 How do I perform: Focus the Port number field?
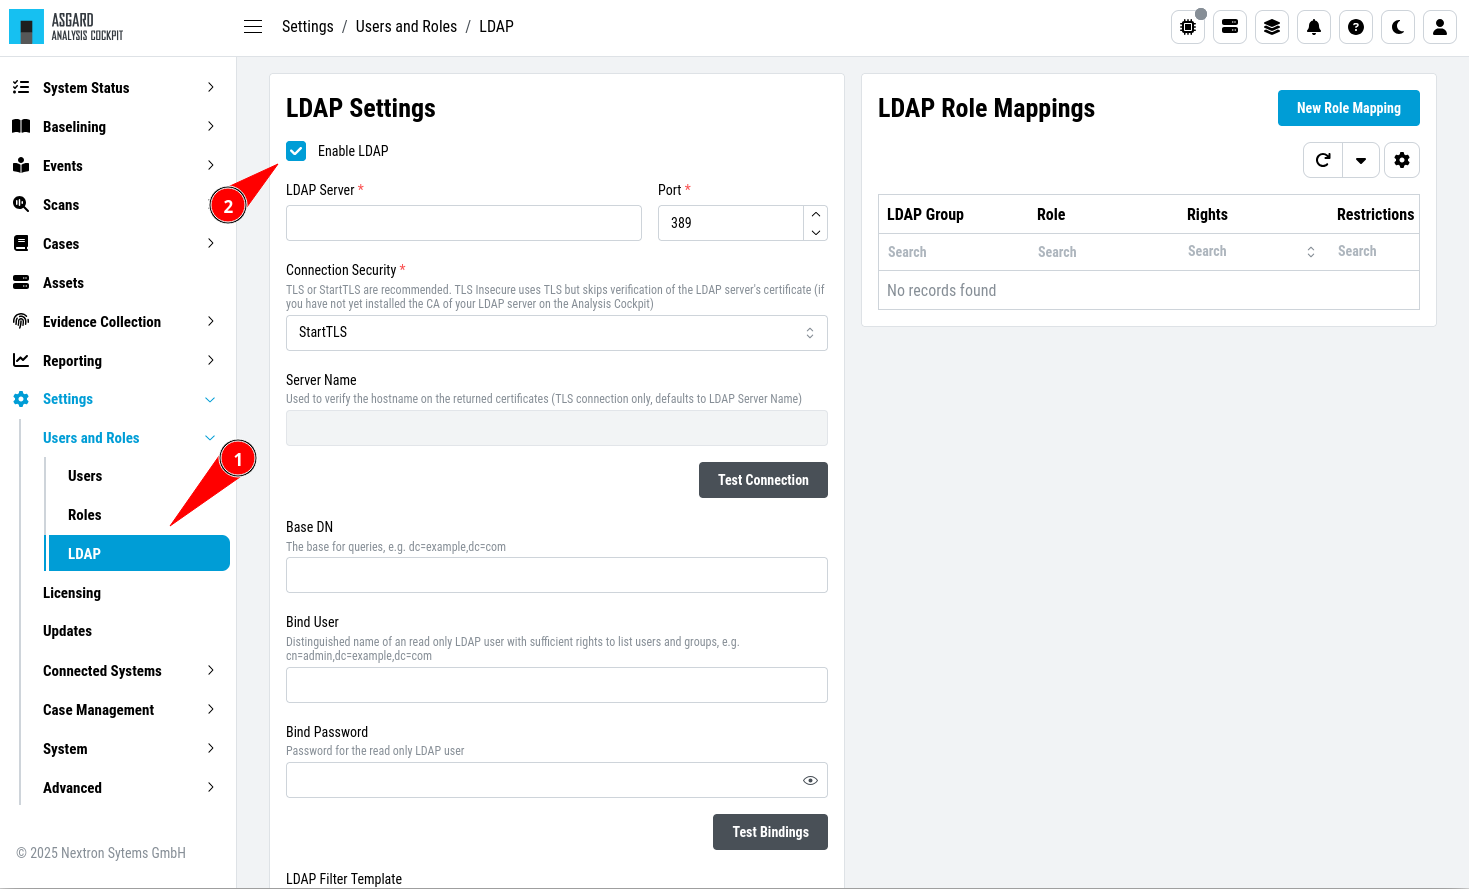pos(731,223)
